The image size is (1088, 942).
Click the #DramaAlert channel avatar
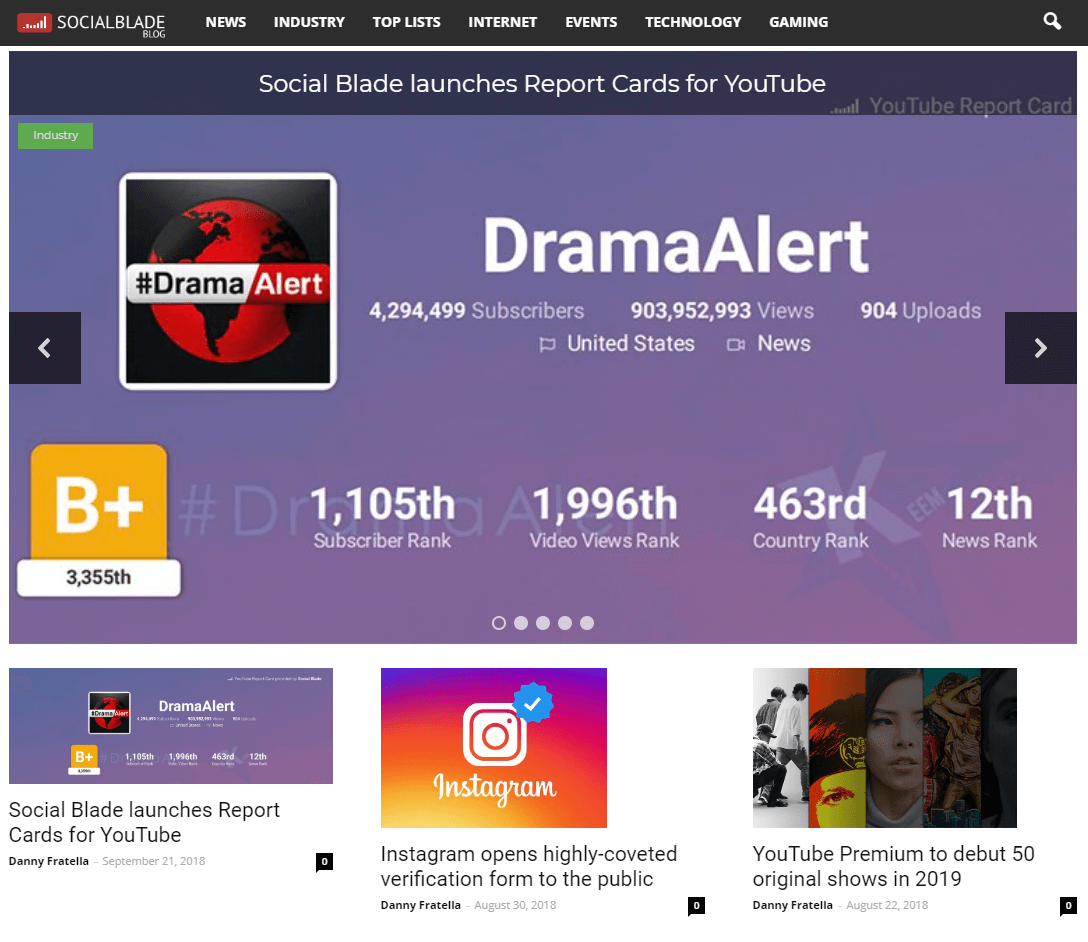(x=228, y=281)
